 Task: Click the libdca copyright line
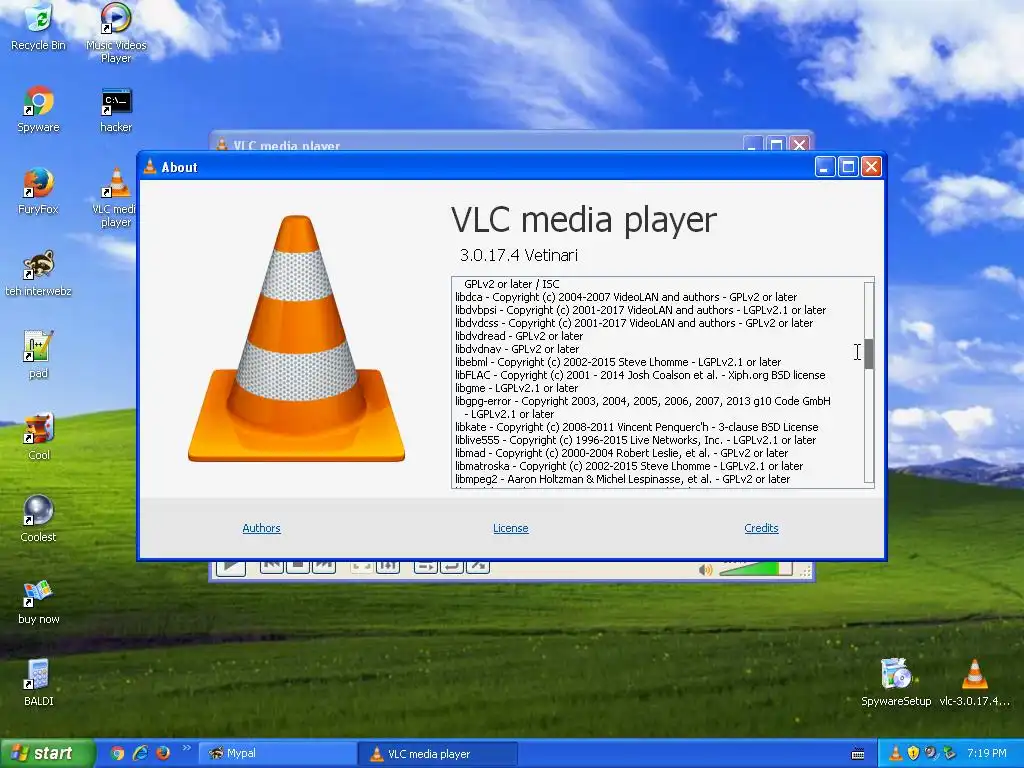pyautogui.click(x=626, y=296)
